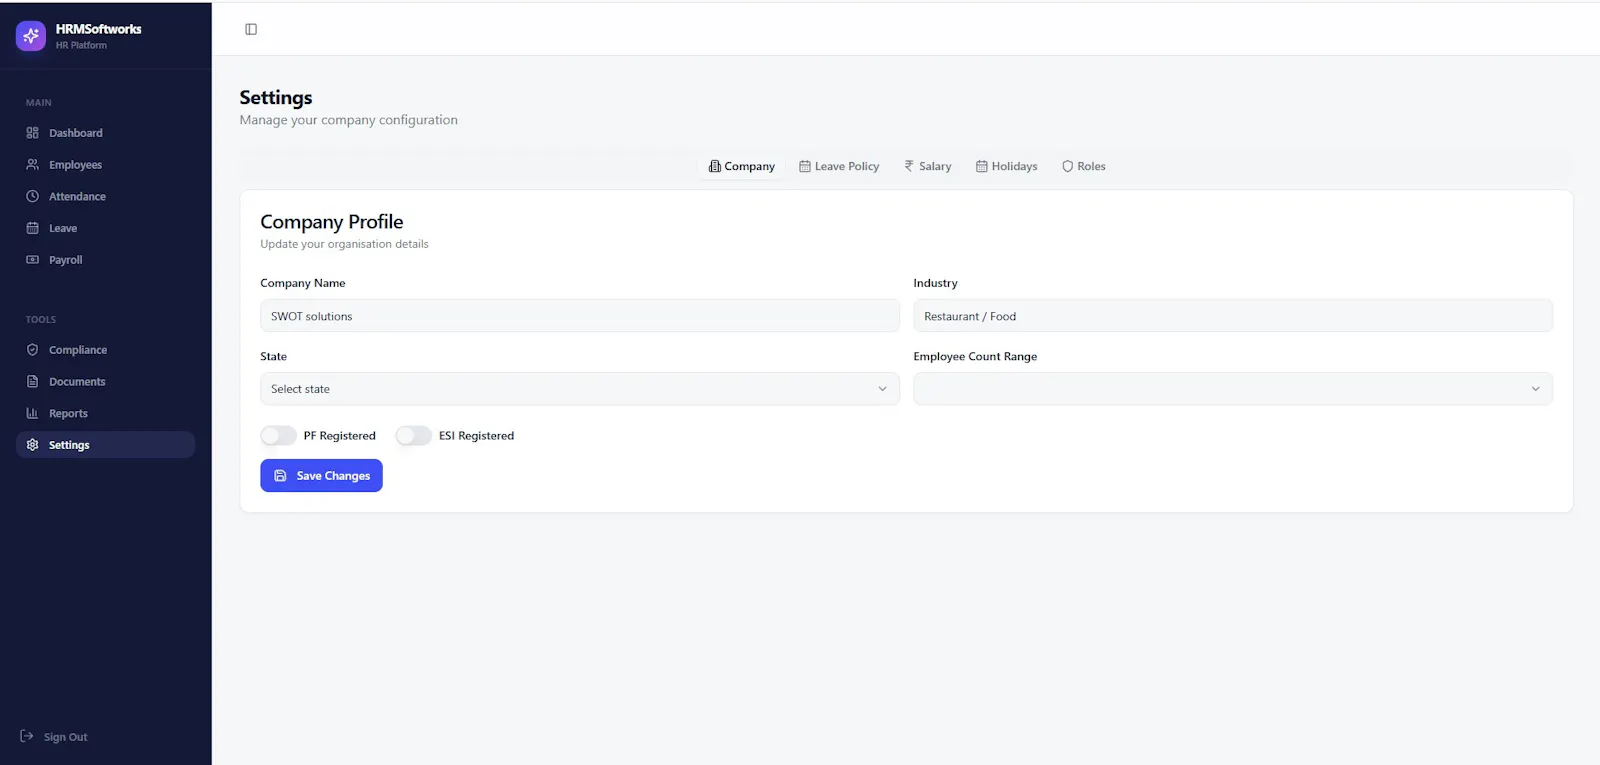Open the Employee Count Range dropdown

coord(1233,389)
